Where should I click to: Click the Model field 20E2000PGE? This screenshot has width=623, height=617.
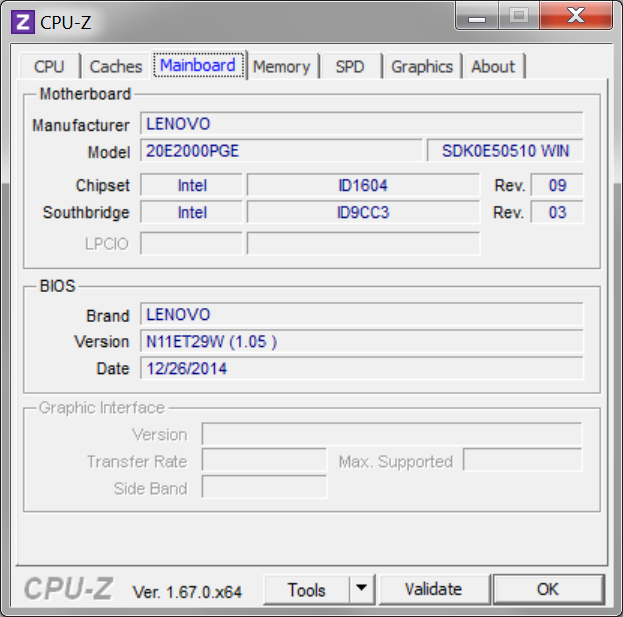(x=281, y=151)
